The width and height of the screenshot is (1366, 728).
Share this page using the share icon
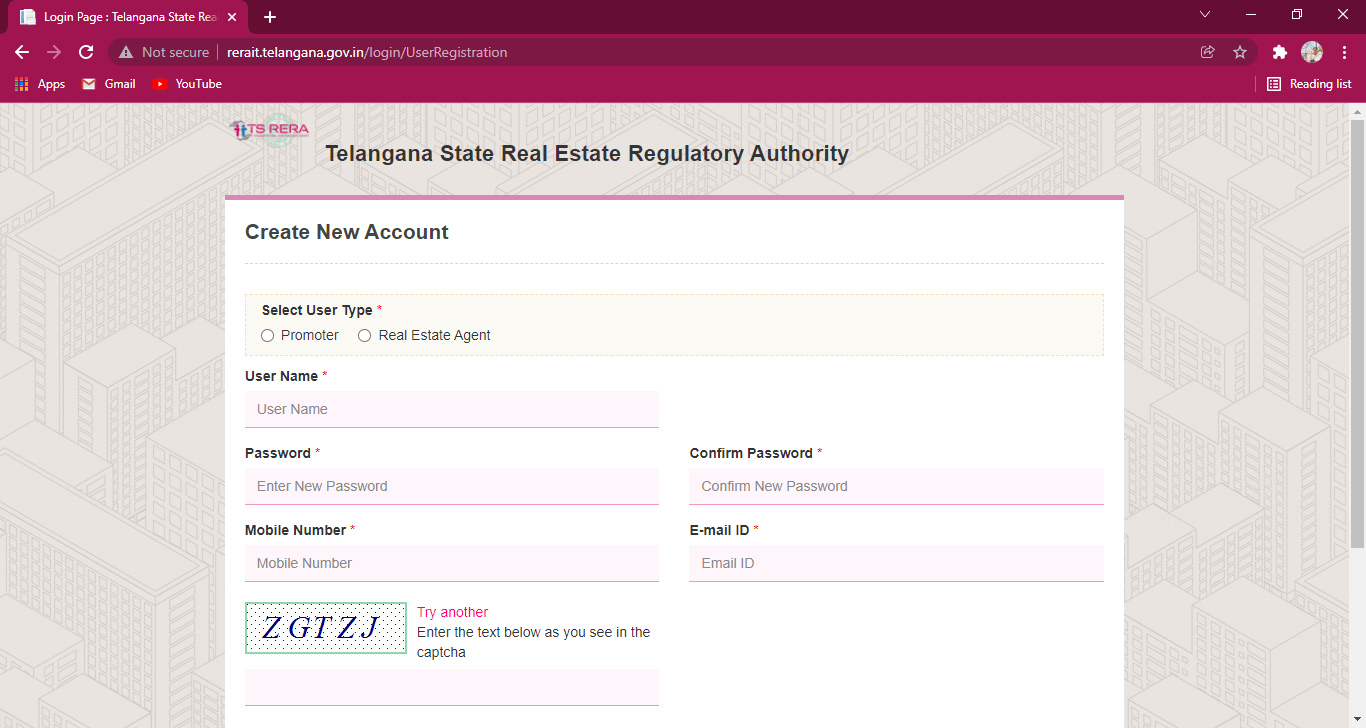(1208, 52)
